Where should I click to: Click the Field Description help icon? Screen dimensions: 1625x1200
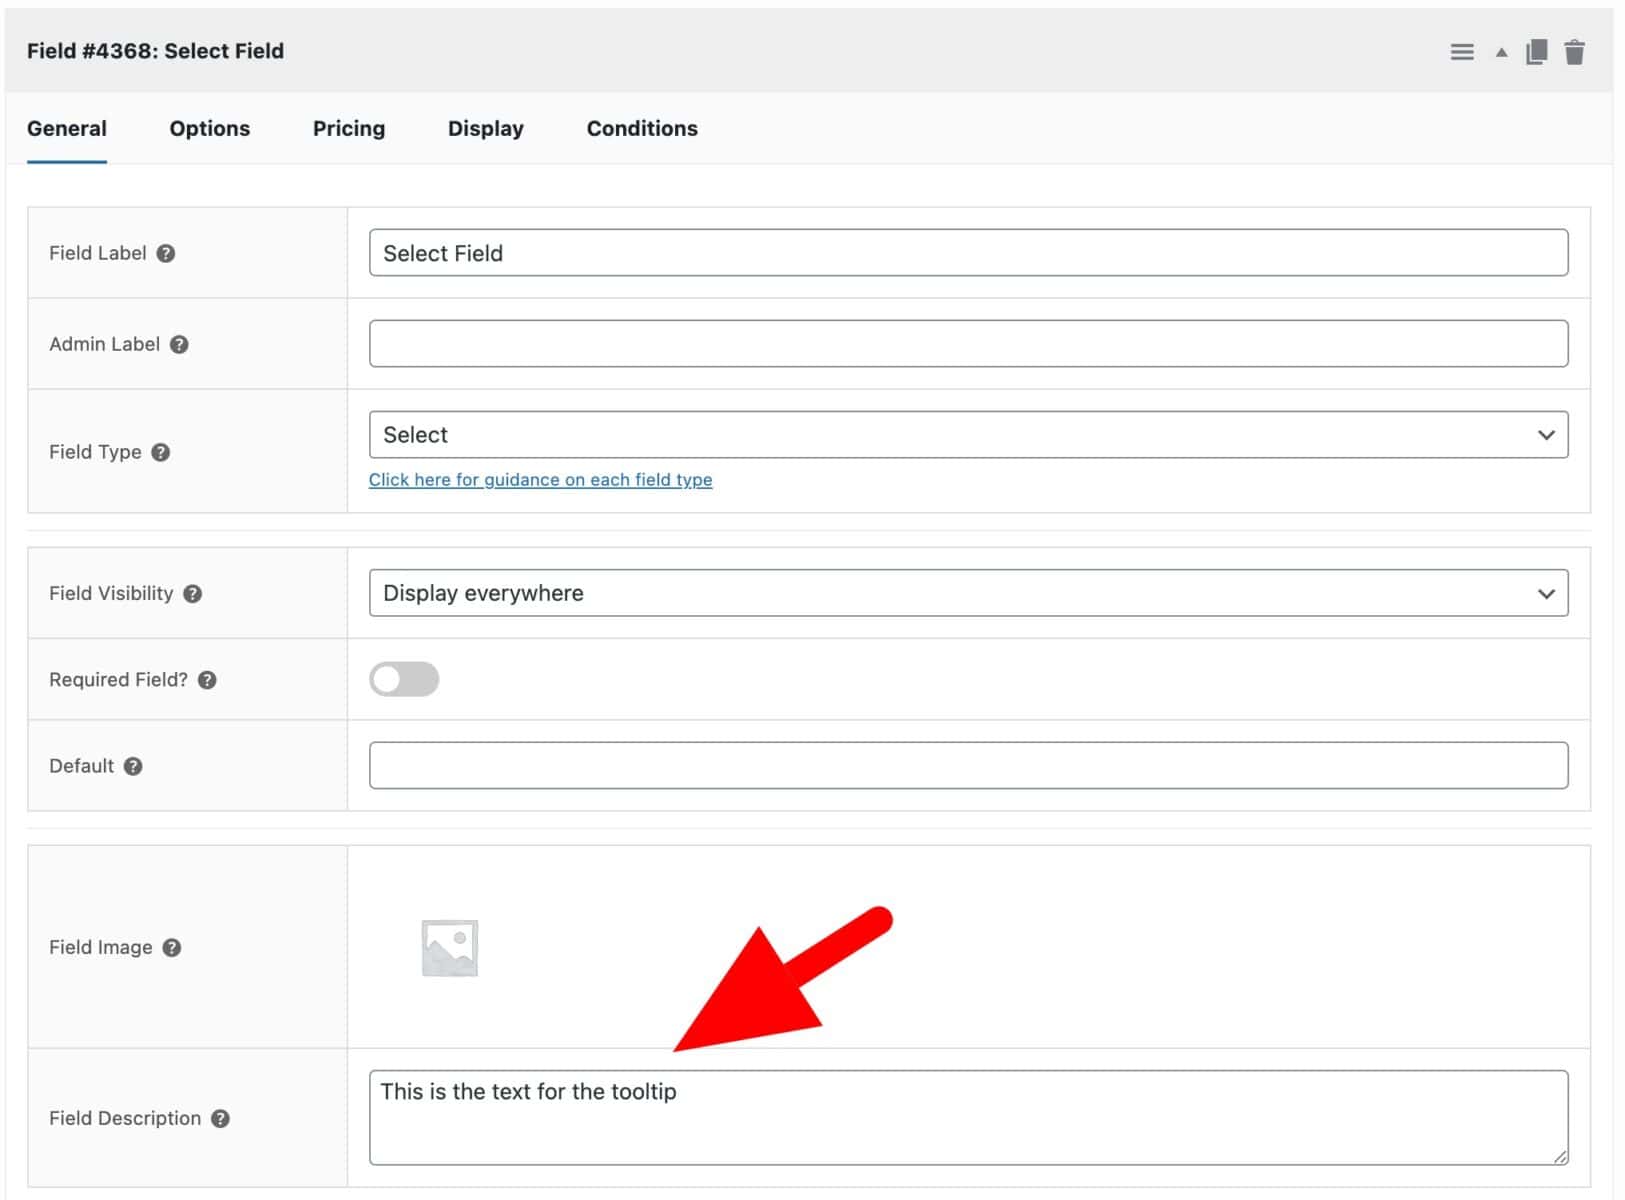pos(221,1119)
